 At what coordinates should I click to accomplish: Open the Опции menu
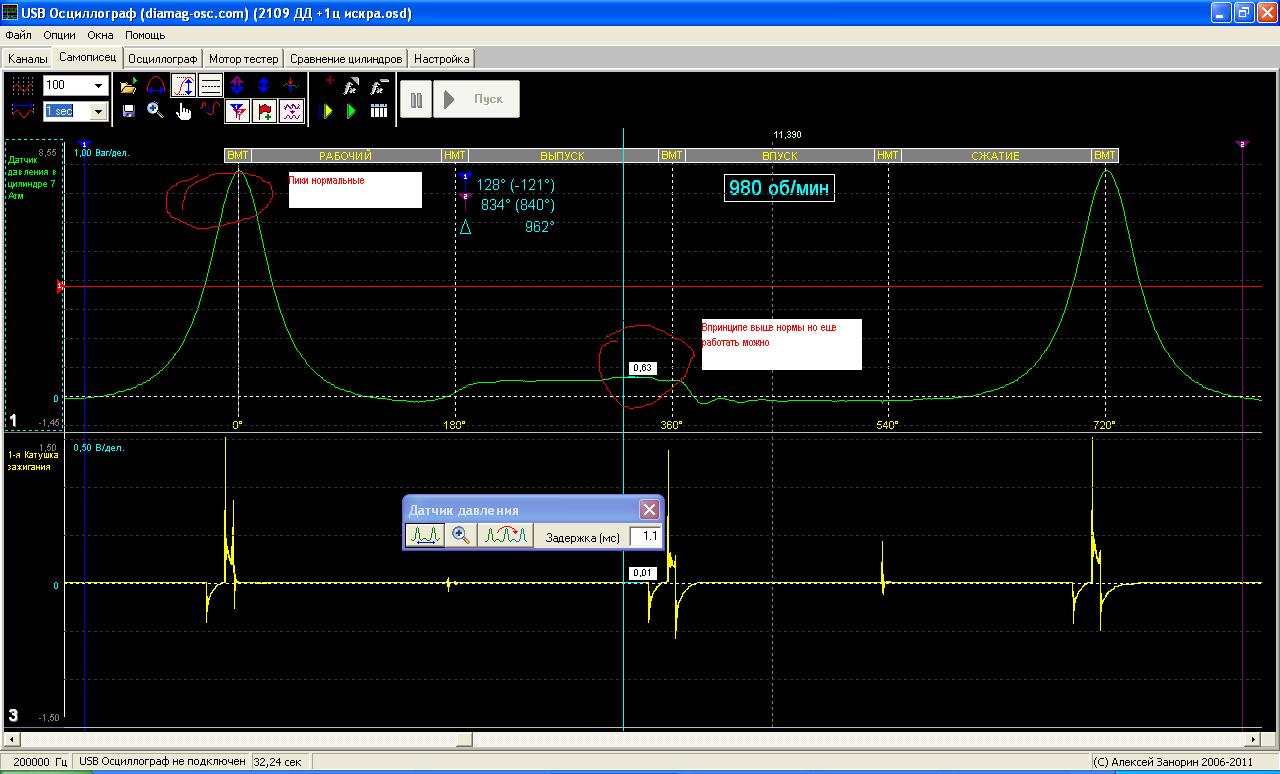tap(60, 35)
